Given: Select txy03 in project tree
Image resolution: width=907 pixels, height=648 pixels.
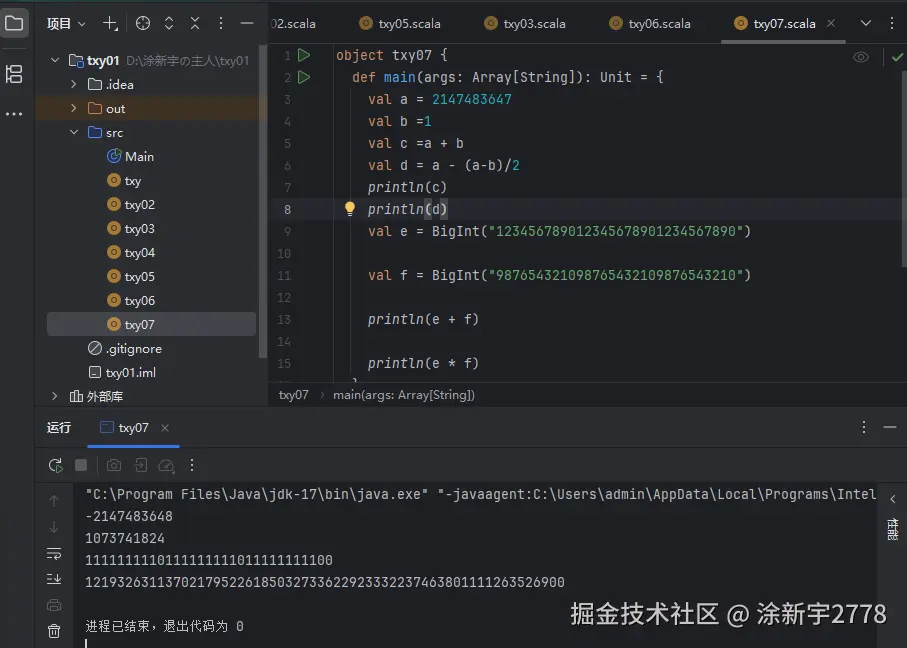Looking at the screenshot, I should point(131,229).
